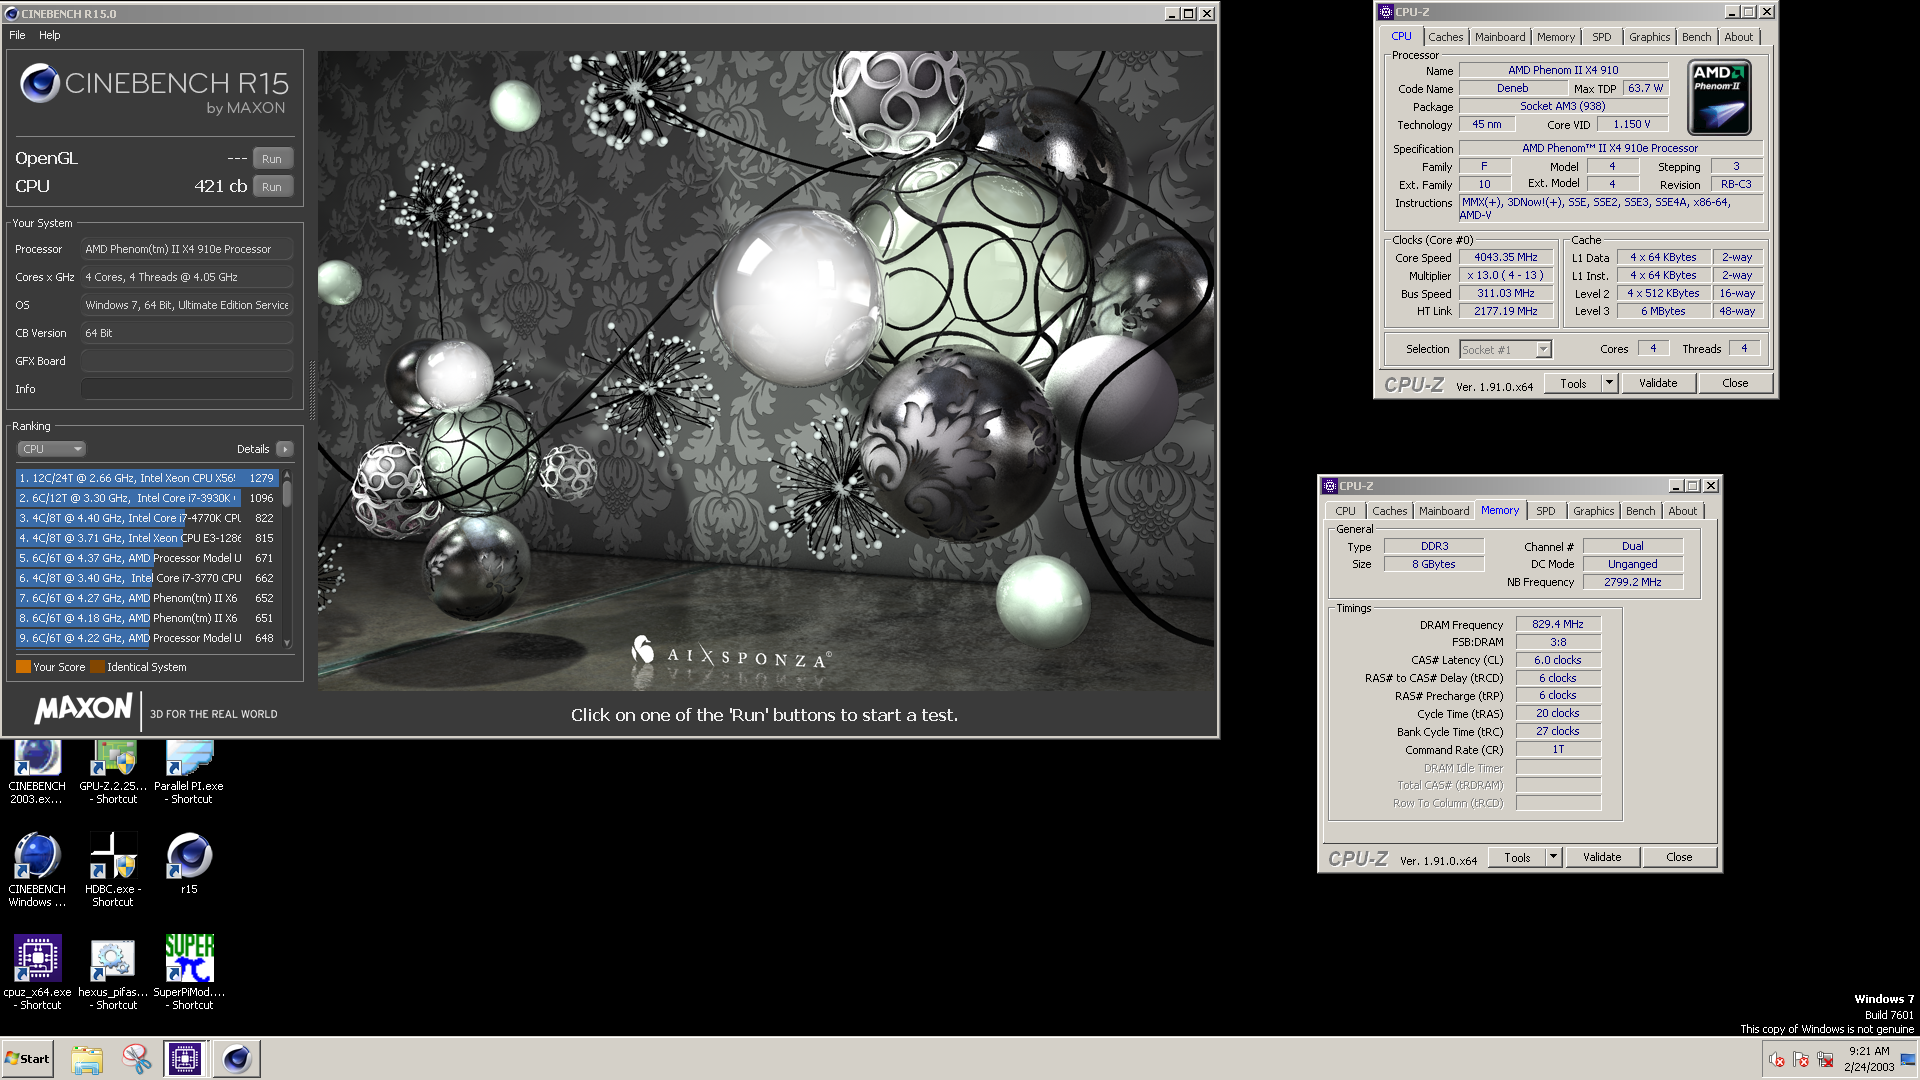Screen dimensions: 1920x1080
Task: Click Validate in the Memory CPU-Z window
Action: click(1602, 857)
